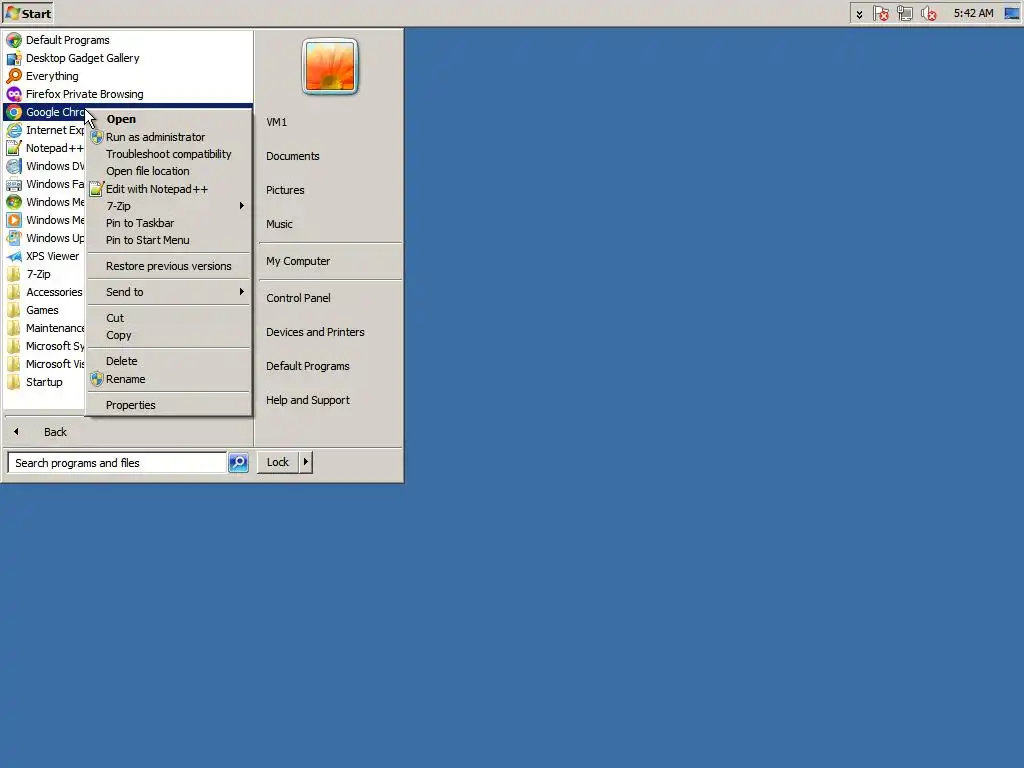The width and height of the screenshot is (1024, 768).
Task: Open the Lock options arrow
Action: [x=305, y=462]
